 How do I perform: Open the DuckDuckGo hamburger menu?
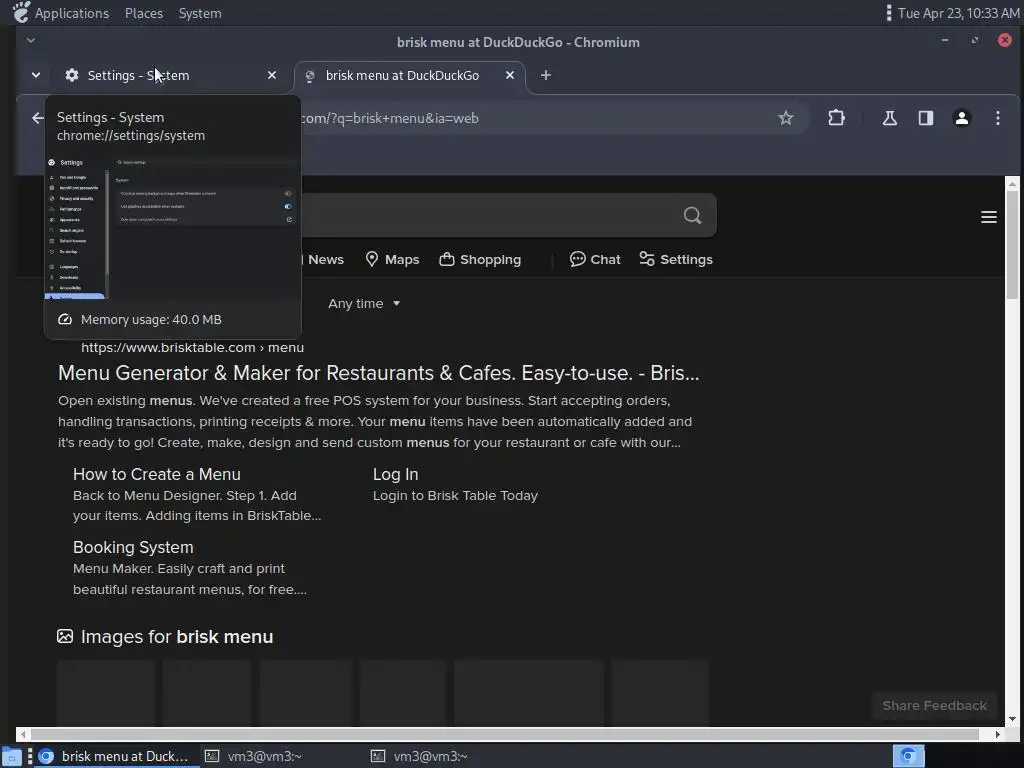coord(989,217)
